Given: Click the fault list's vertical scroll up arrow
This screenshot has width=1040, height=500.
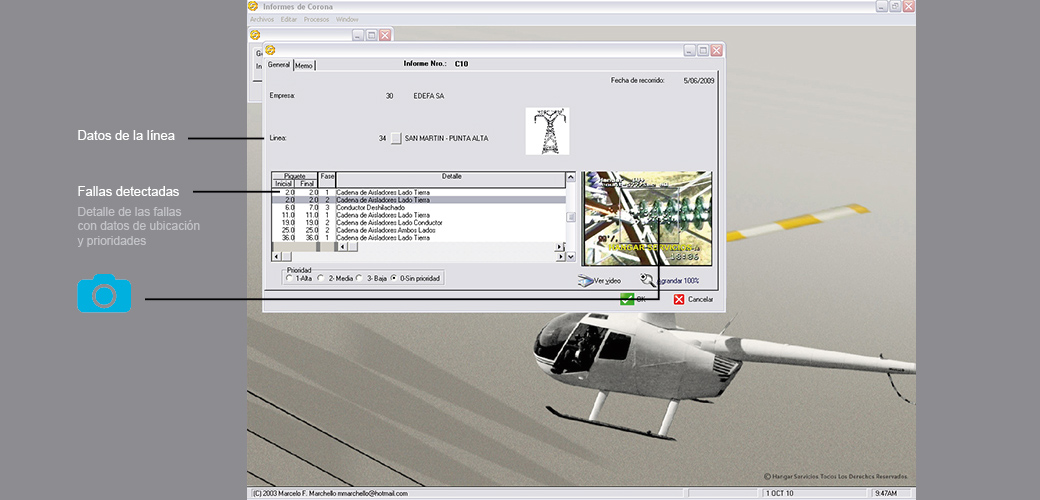Looking at the screenshot, I should pos(570,176).
